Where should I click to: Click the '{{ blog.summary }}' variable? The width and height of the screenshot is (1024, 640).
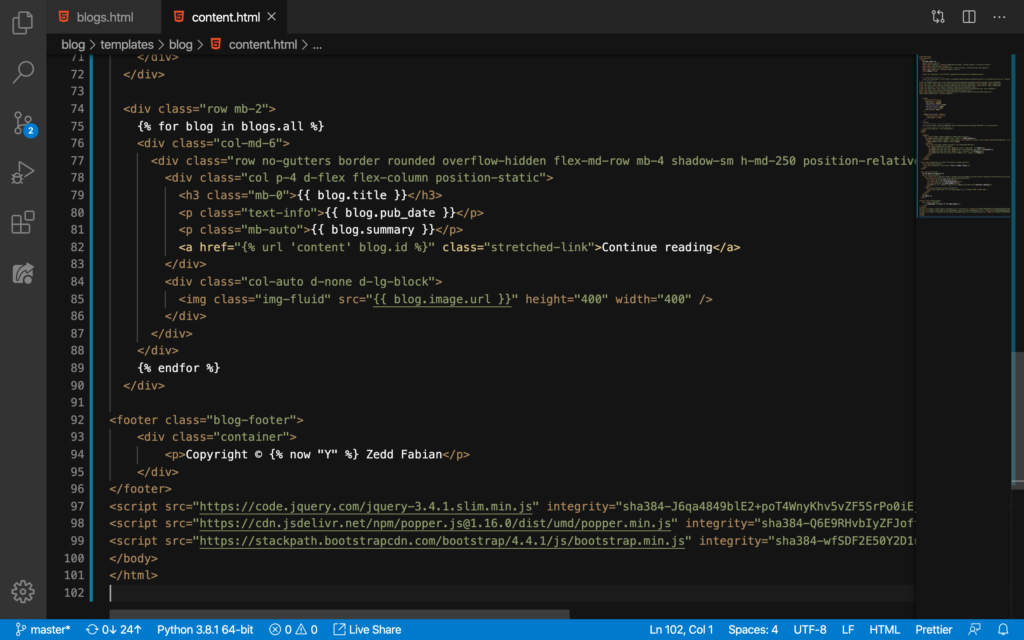373,230
